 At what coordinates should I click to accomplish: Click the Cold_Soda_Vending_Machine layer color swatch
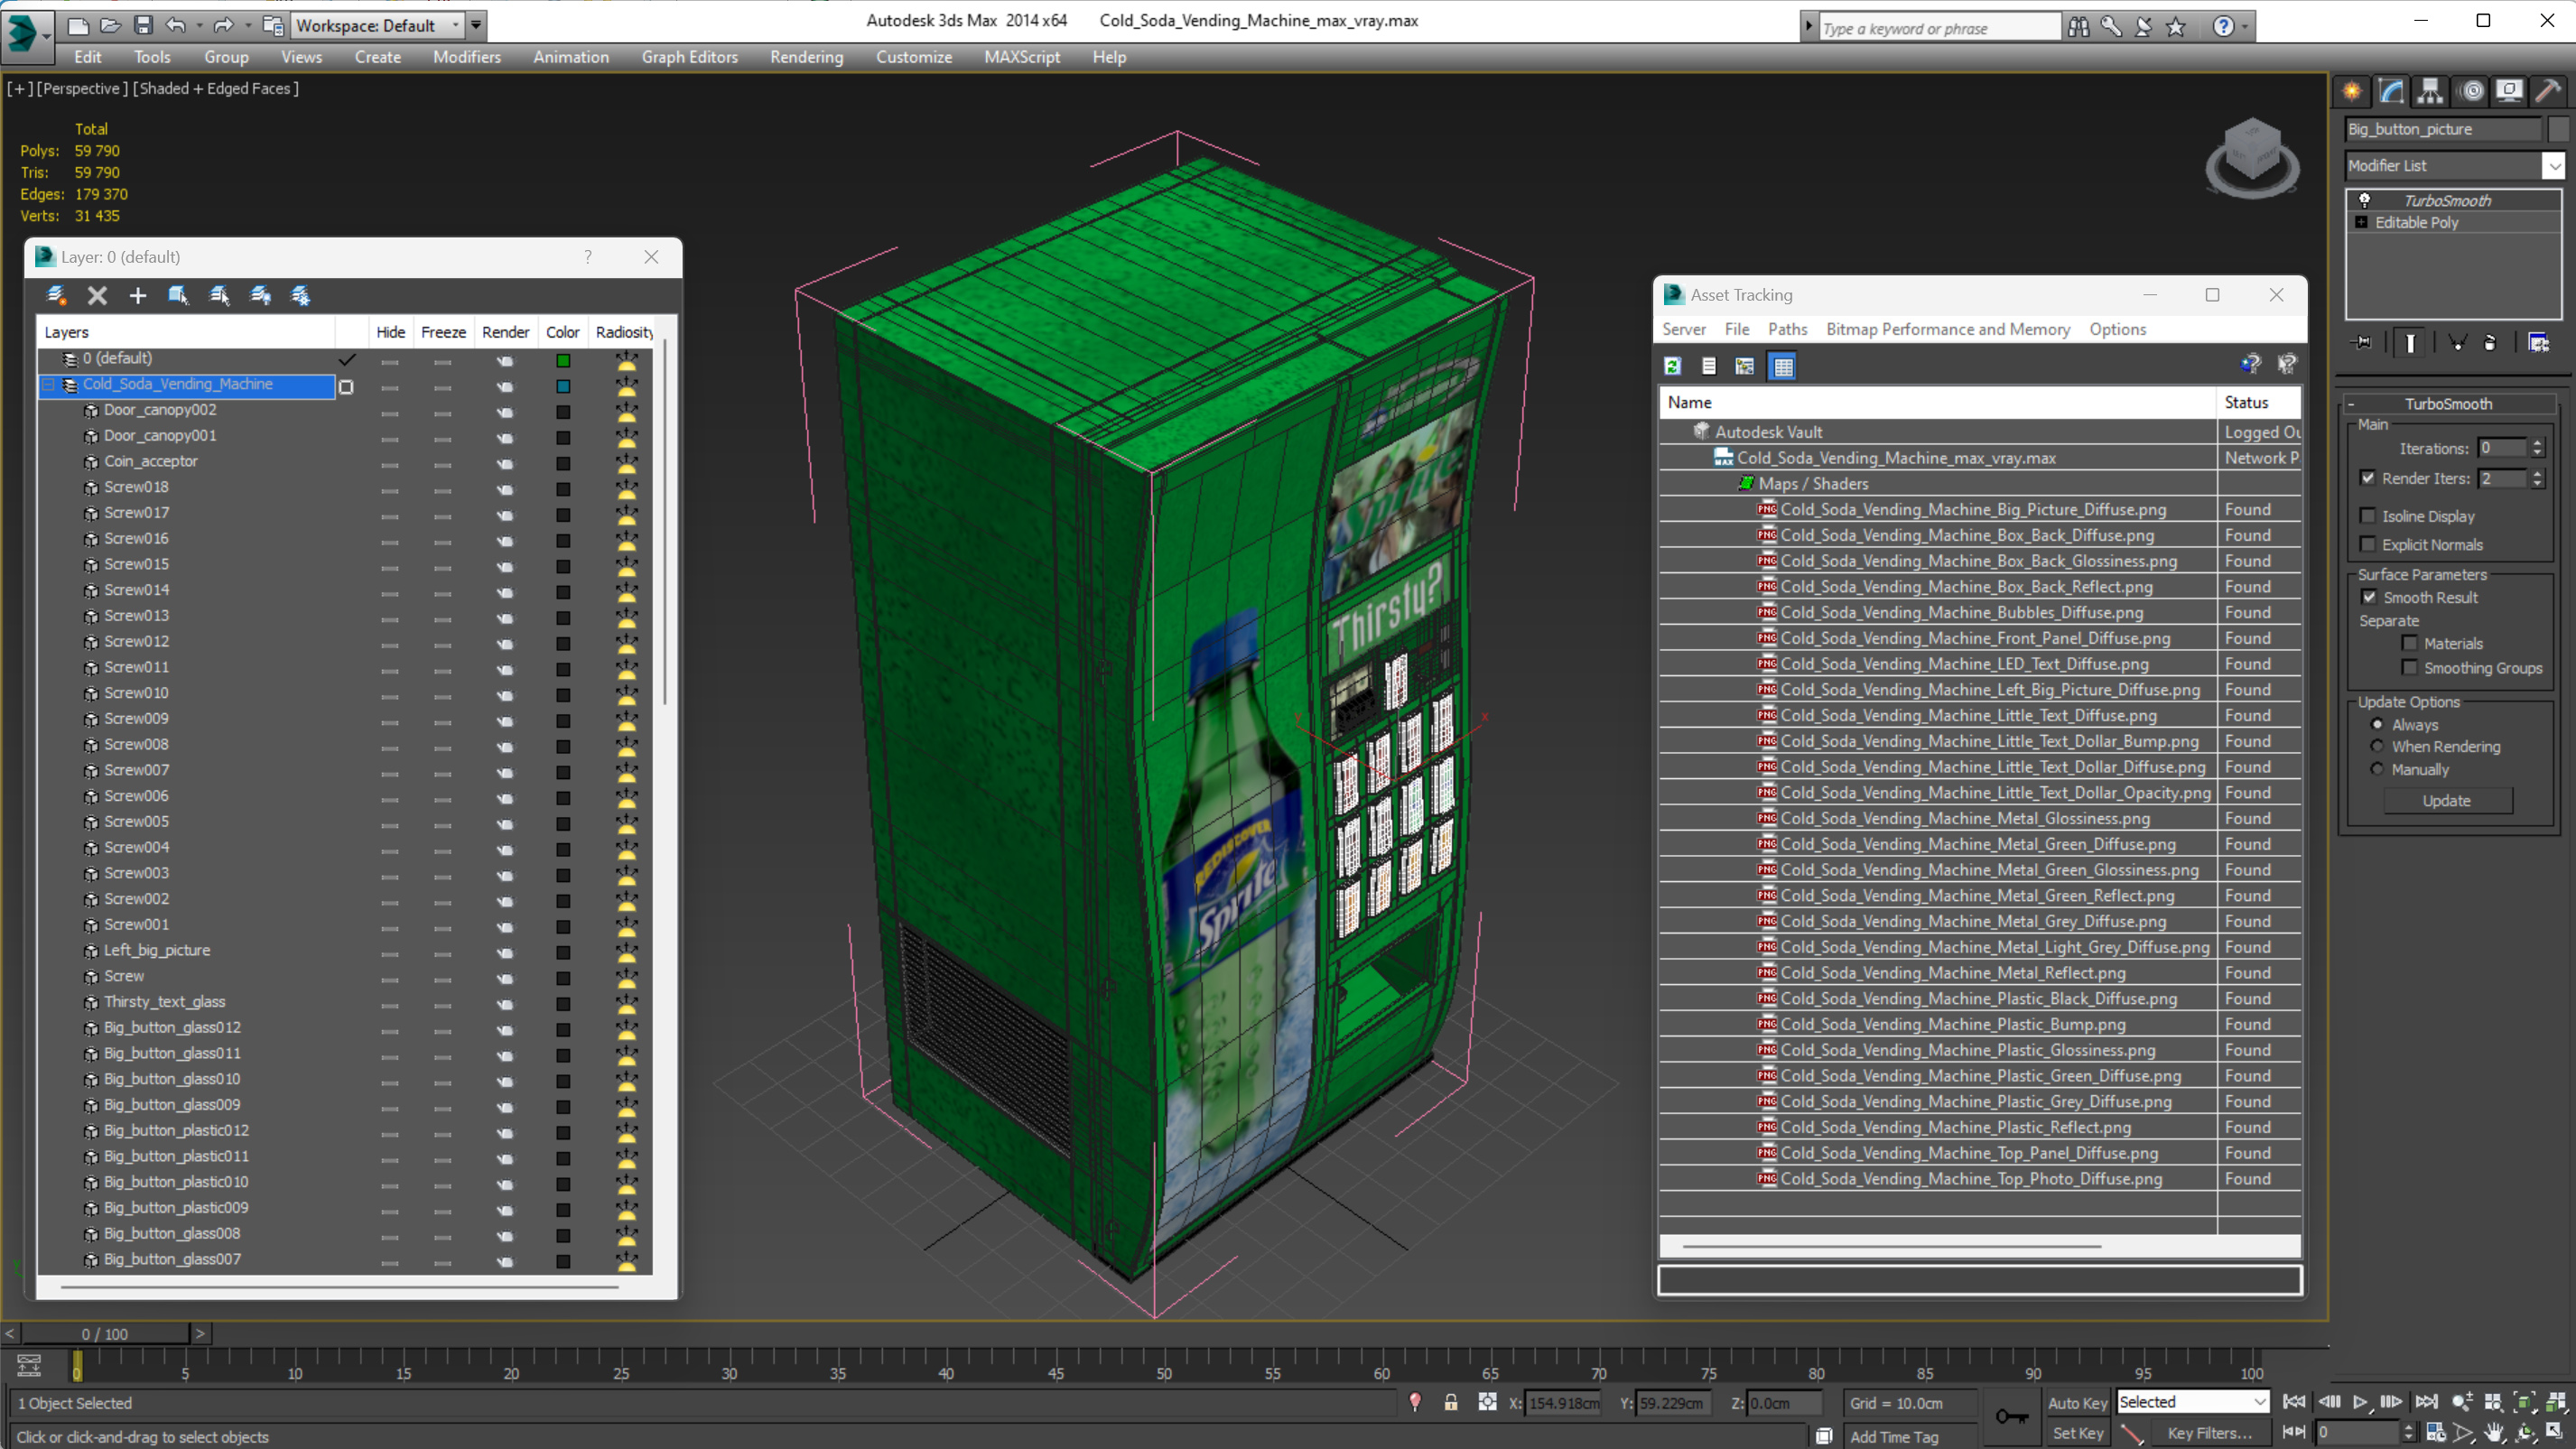tap(563, 386)
